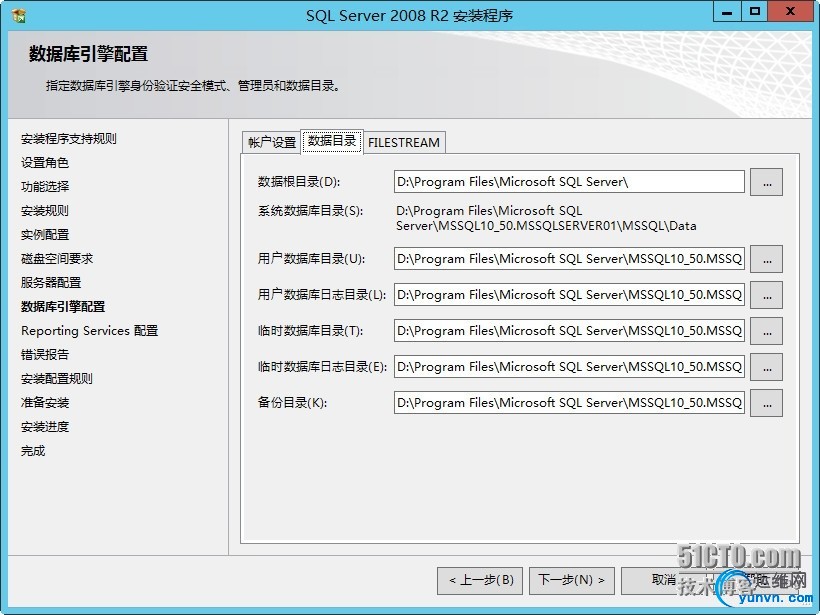Click the 临时数据库目录(T) path field
Viewport: 820px width, 615px height.
point(569,331)
